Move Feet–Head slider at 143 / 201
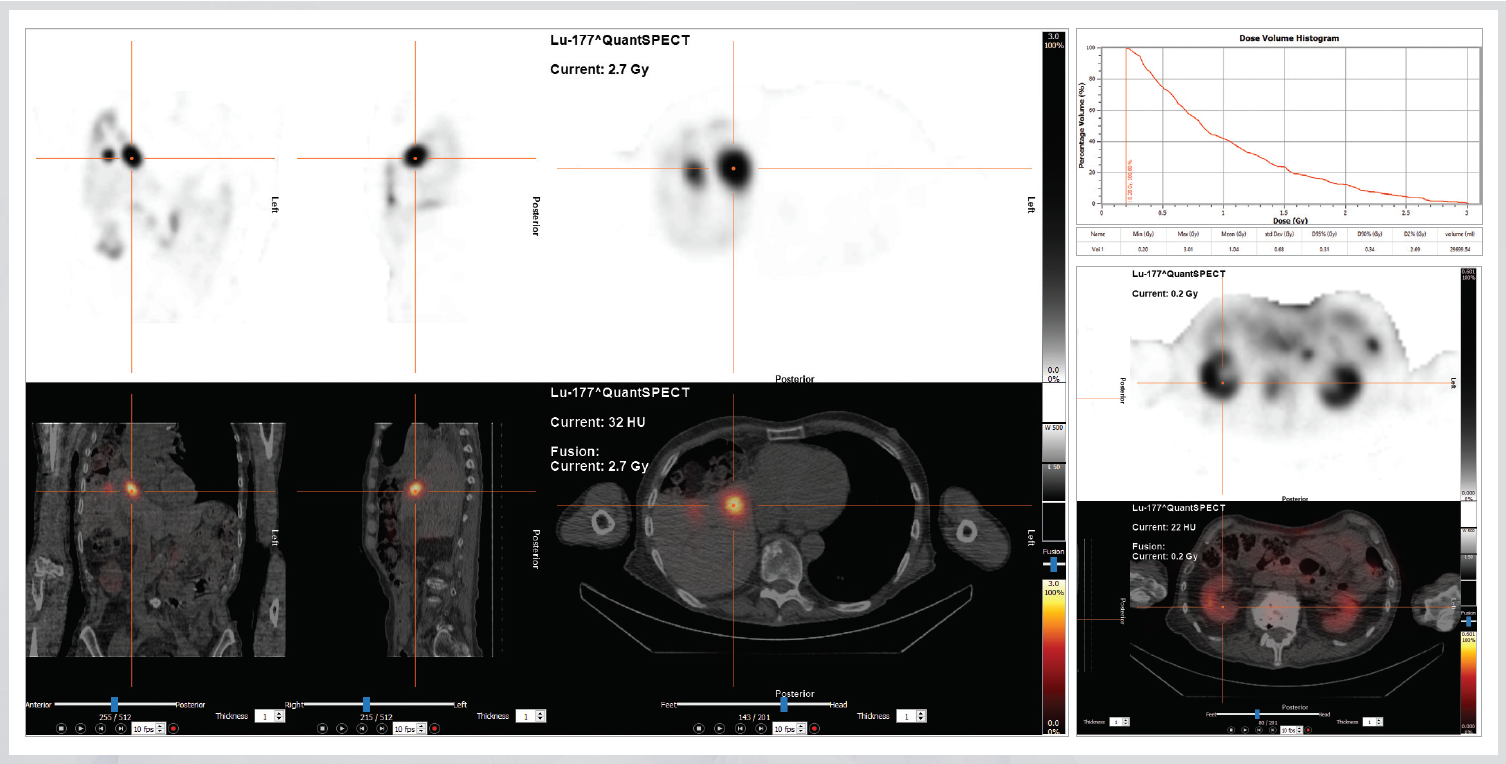Screen dimensions: 1506x764 click(784, 704)
